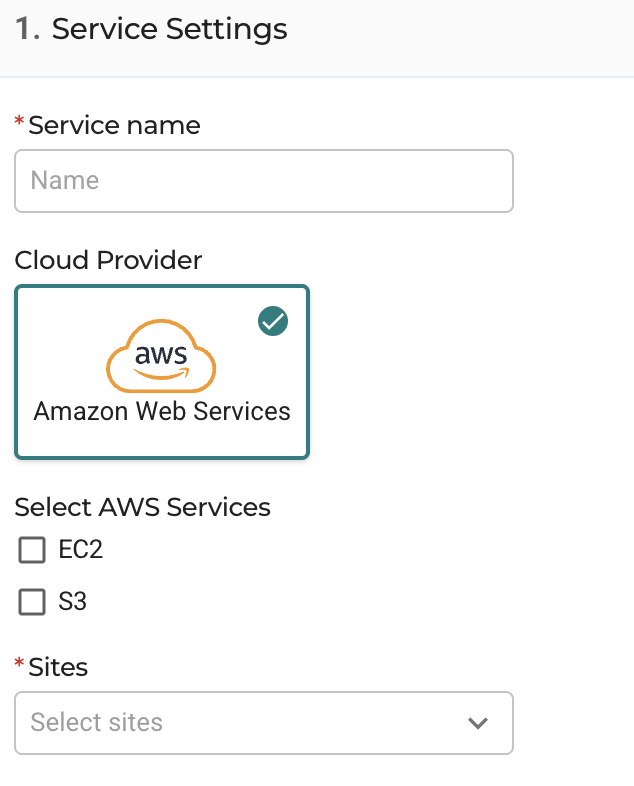Tick the EC2 checkbox
The image size is (634, 786).
[x=32, y=549]
